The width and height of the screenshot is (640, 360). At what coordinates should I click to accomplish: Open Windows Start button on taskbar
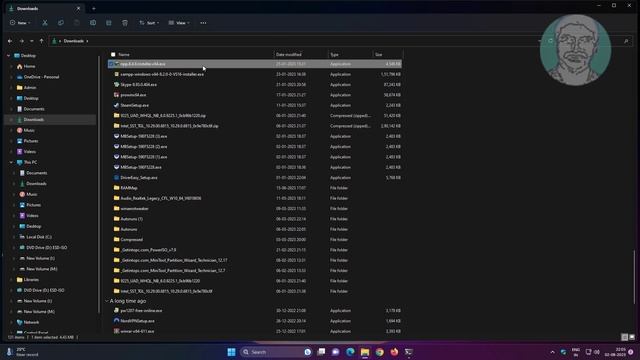point(231,352)
